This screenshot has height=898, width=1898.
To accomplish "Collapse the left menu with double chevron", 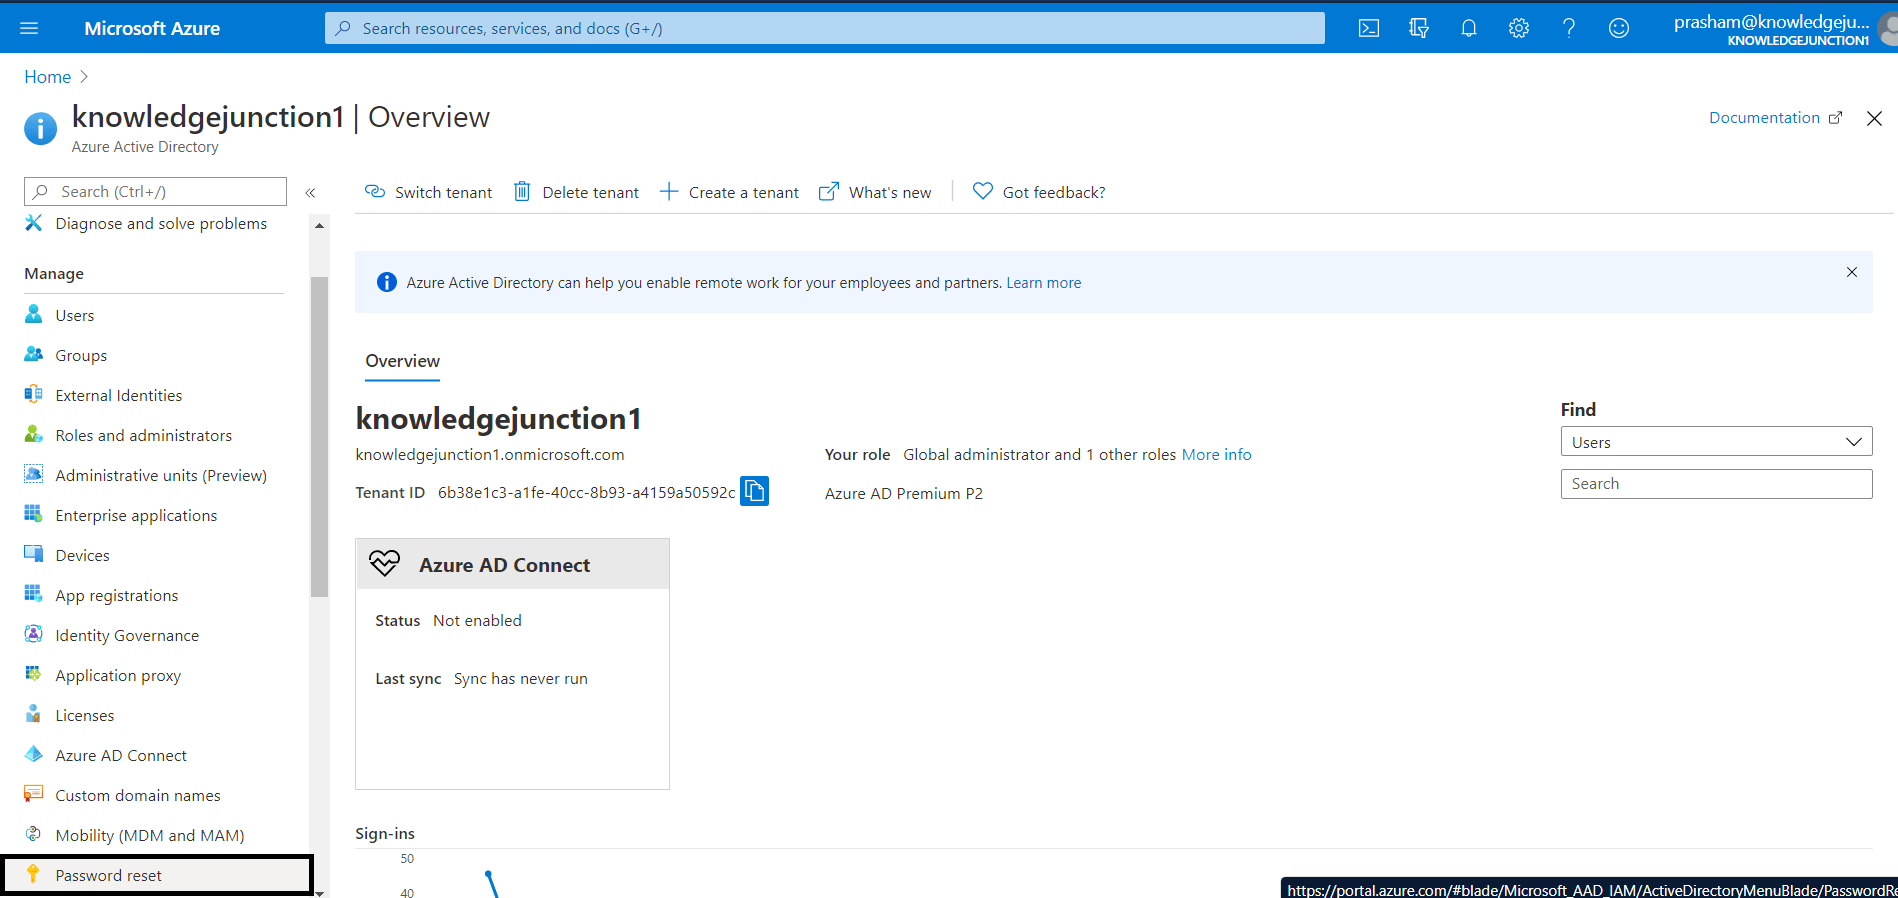I will tap(310, 193).
